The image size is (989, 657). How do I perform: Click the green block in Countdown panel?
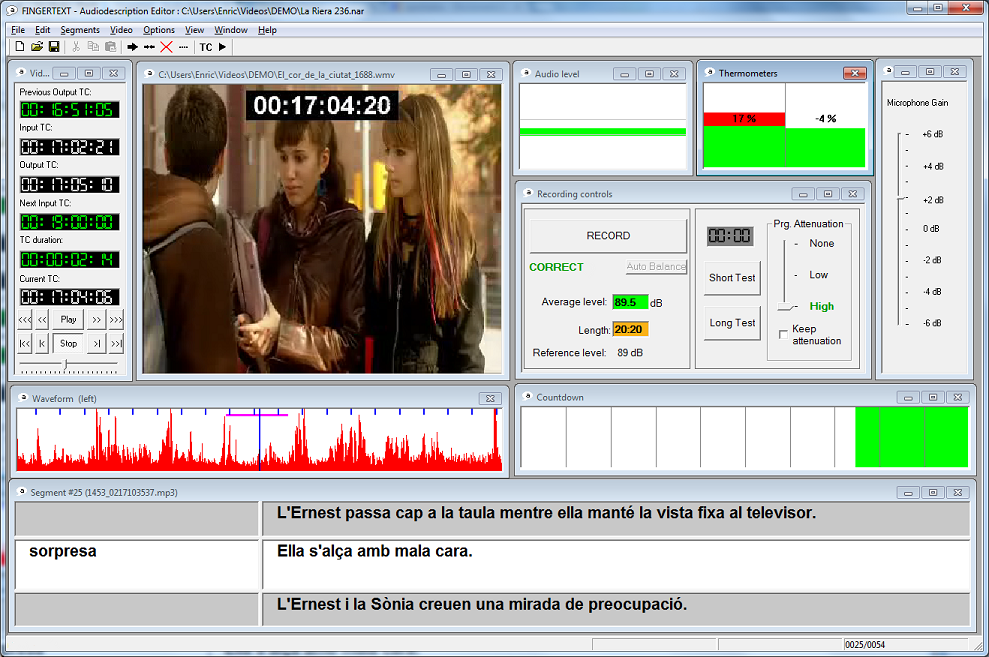911,437
